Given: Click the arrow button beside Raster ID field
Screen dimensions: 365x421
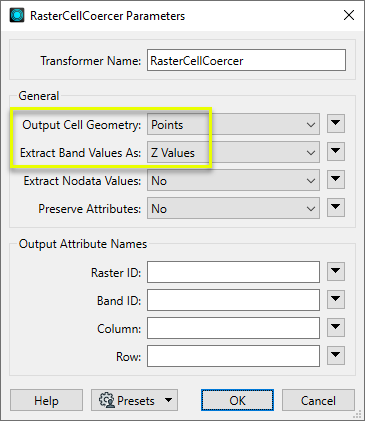Looking at the screenshot, I should pyautogui.click(x=336, y=271).
